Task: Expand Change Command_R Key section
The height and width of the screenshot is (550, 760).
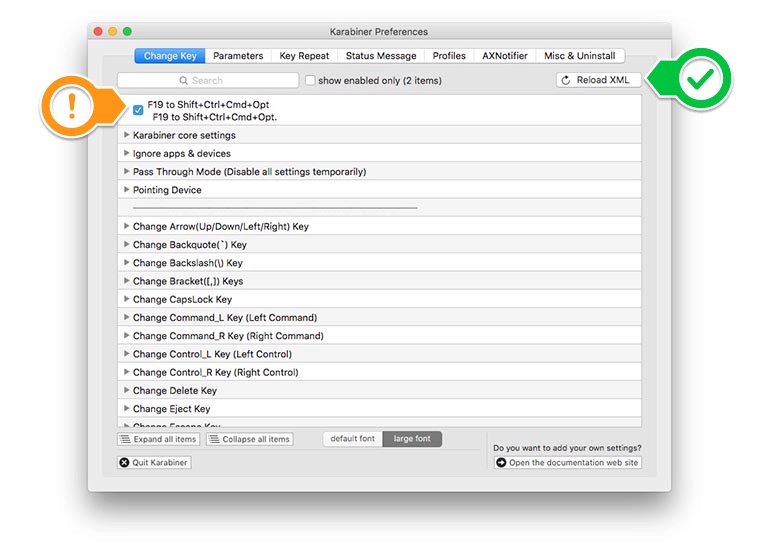Action: click(x=126, y=335)
